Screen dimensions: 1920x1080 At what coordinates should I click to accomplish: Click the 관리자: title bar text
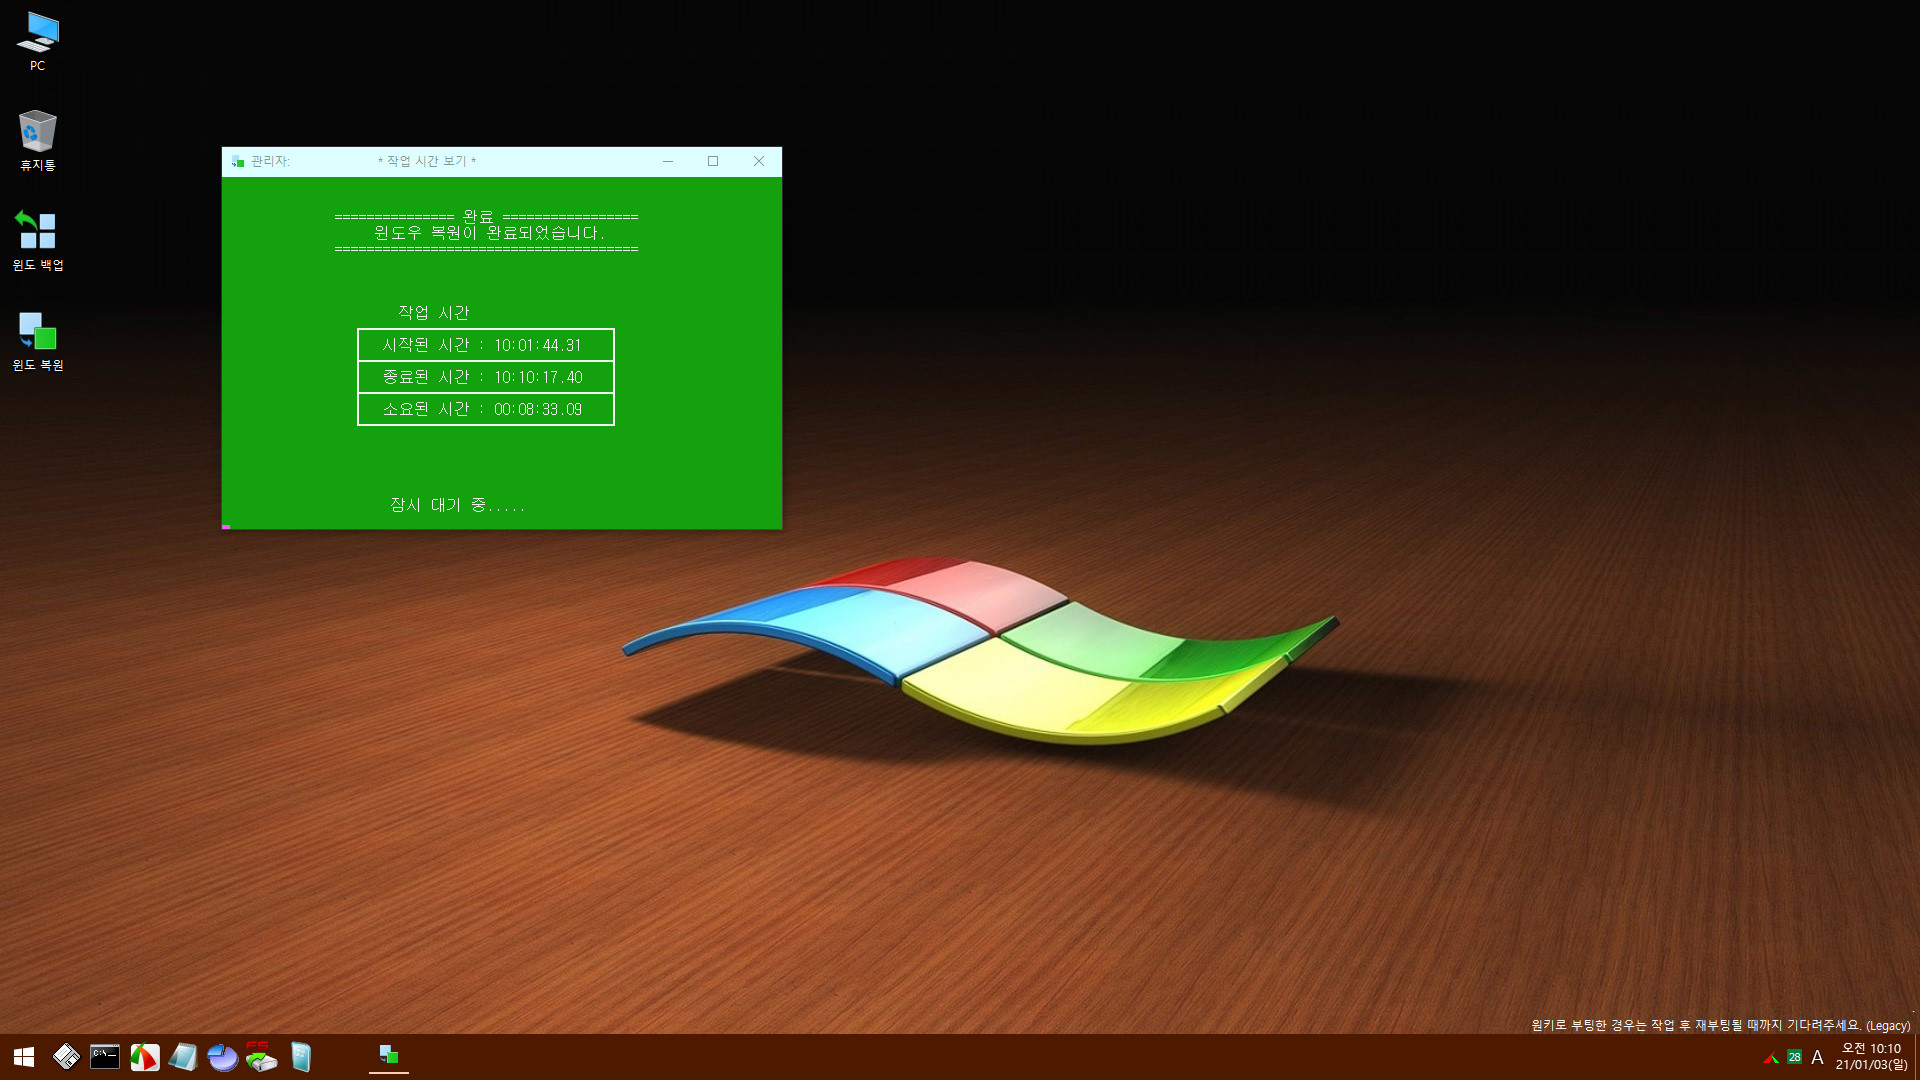(270, 162)
